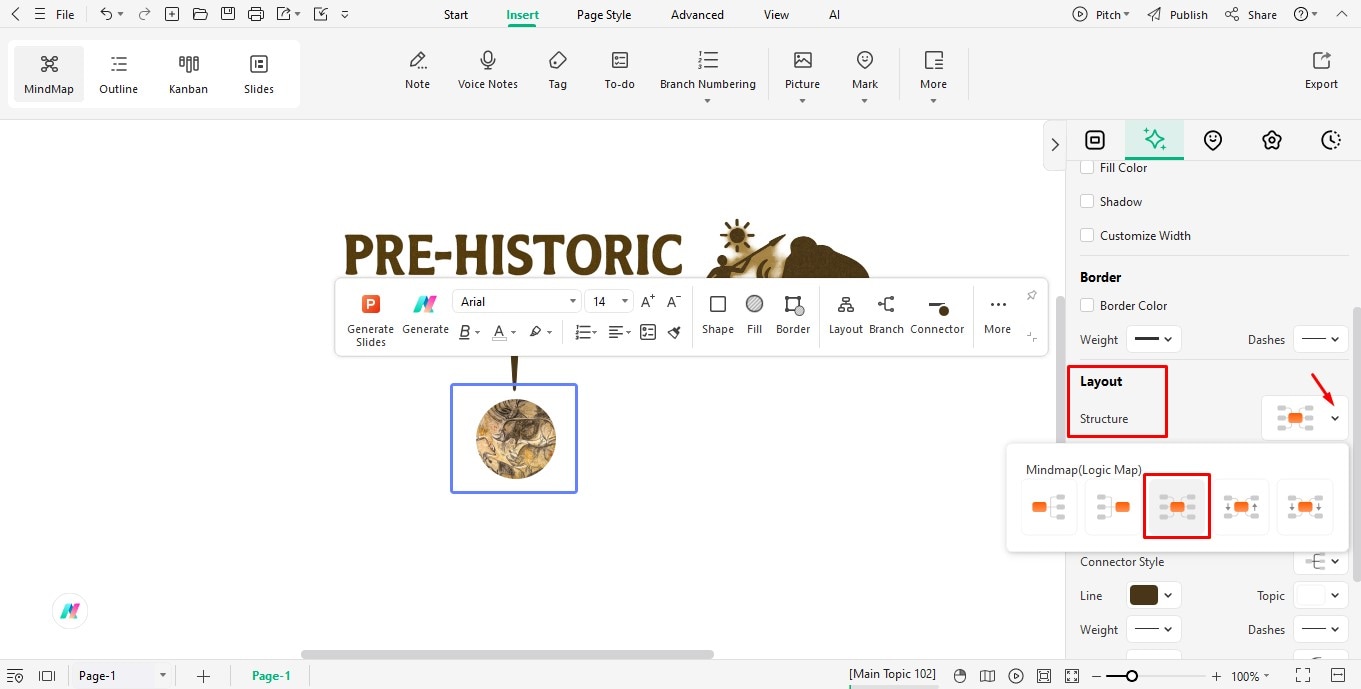Click the format painter brush icon
The width and height of the screenshot is (1361, 689).
pos(674,332)
